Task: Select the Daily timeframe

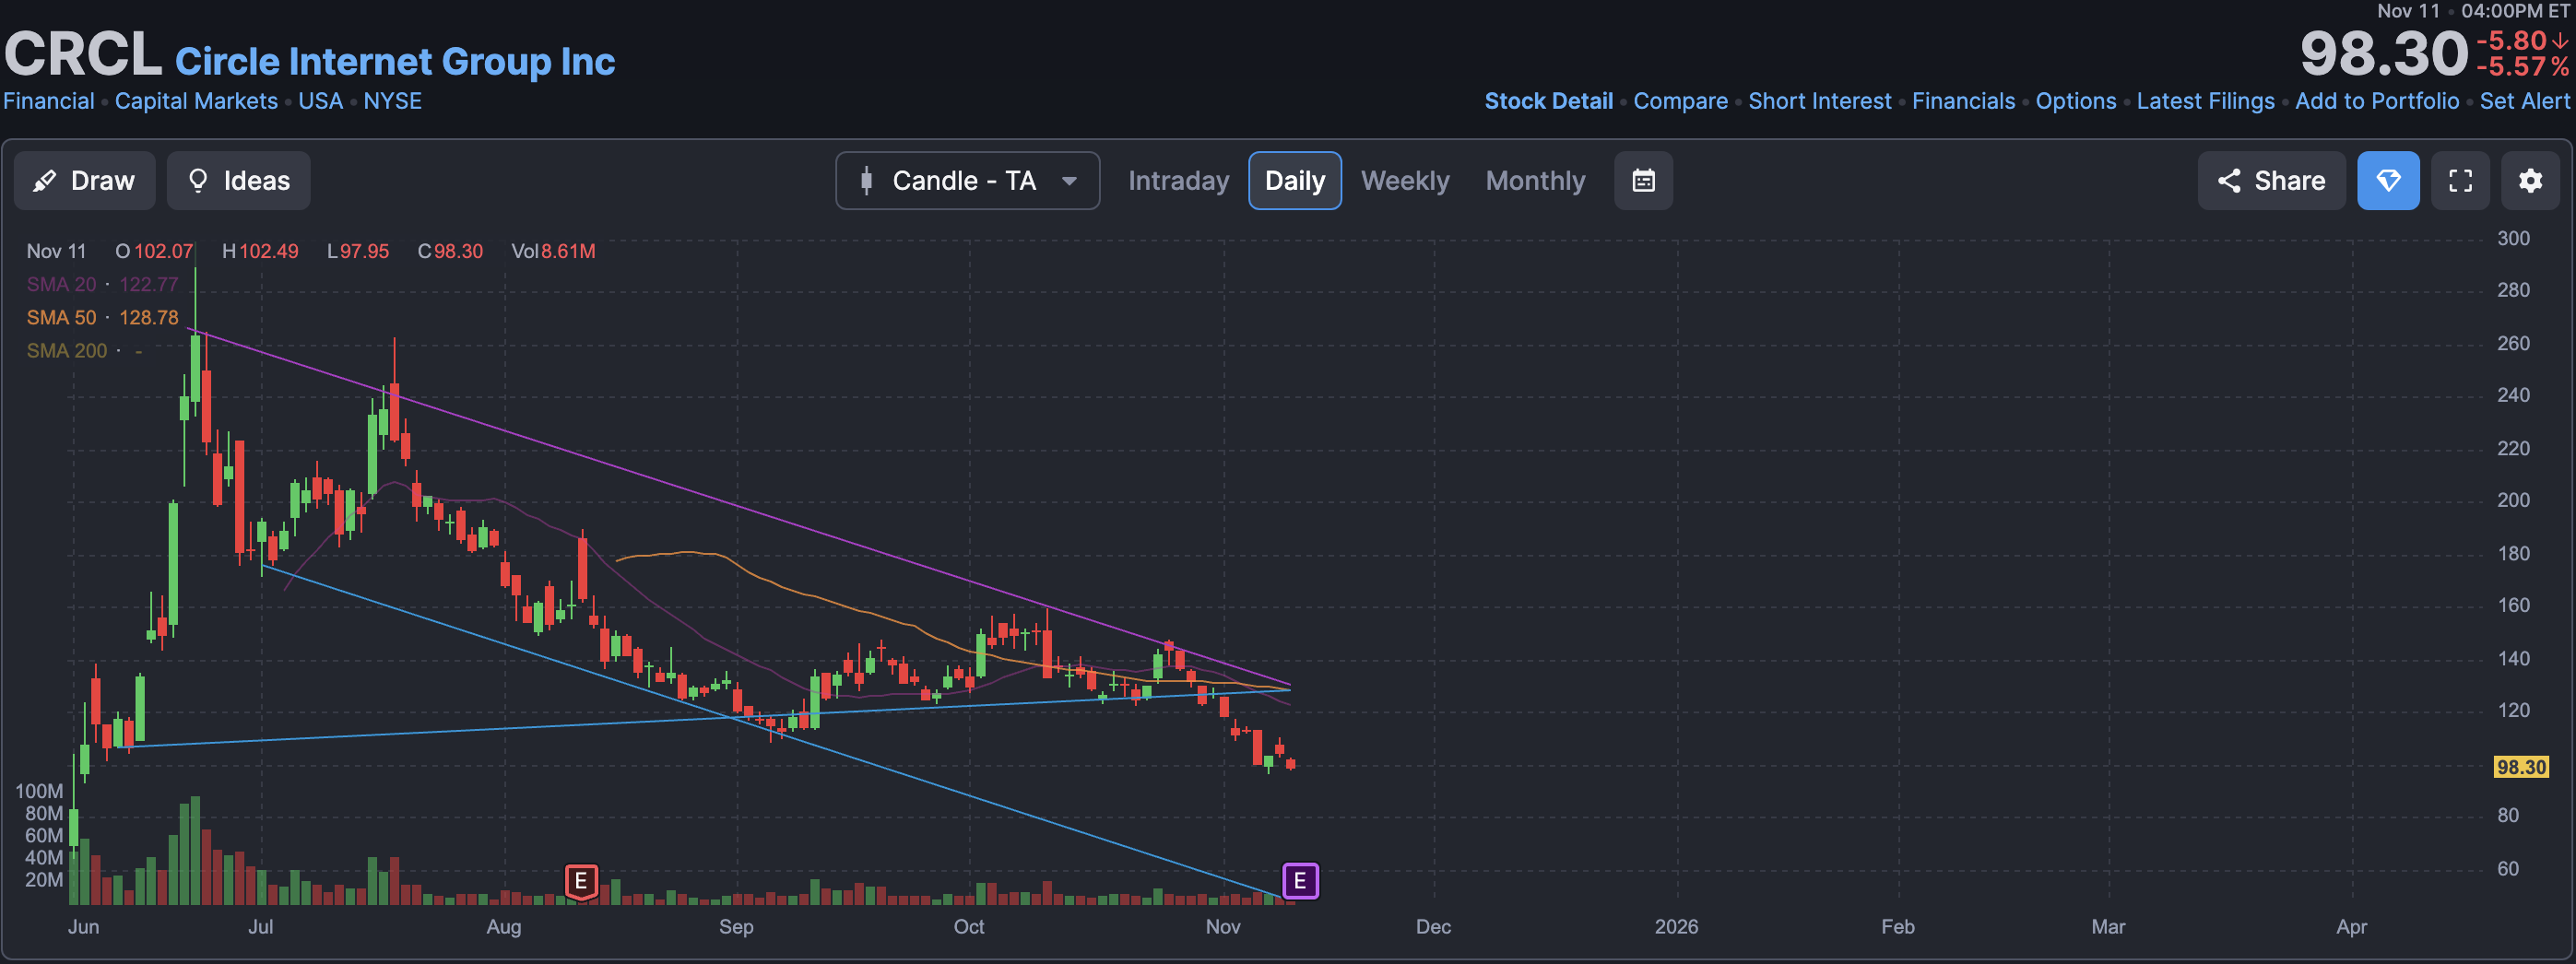Action: coord(1294,181)
